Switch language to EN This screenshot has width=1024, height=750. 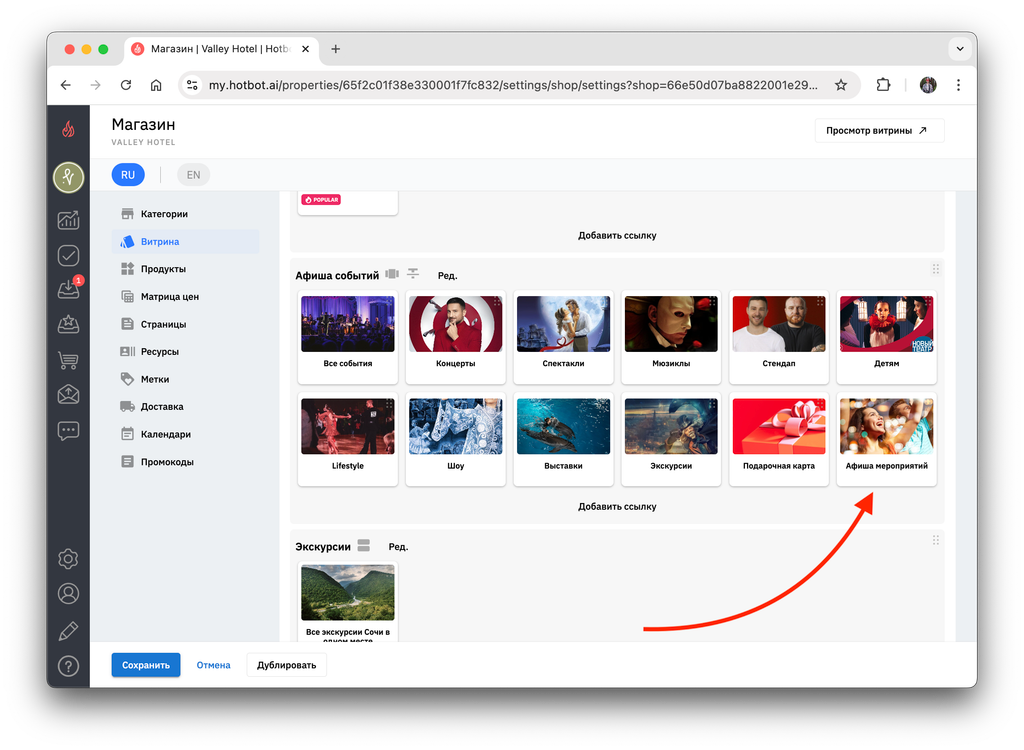tap(193, 175)
